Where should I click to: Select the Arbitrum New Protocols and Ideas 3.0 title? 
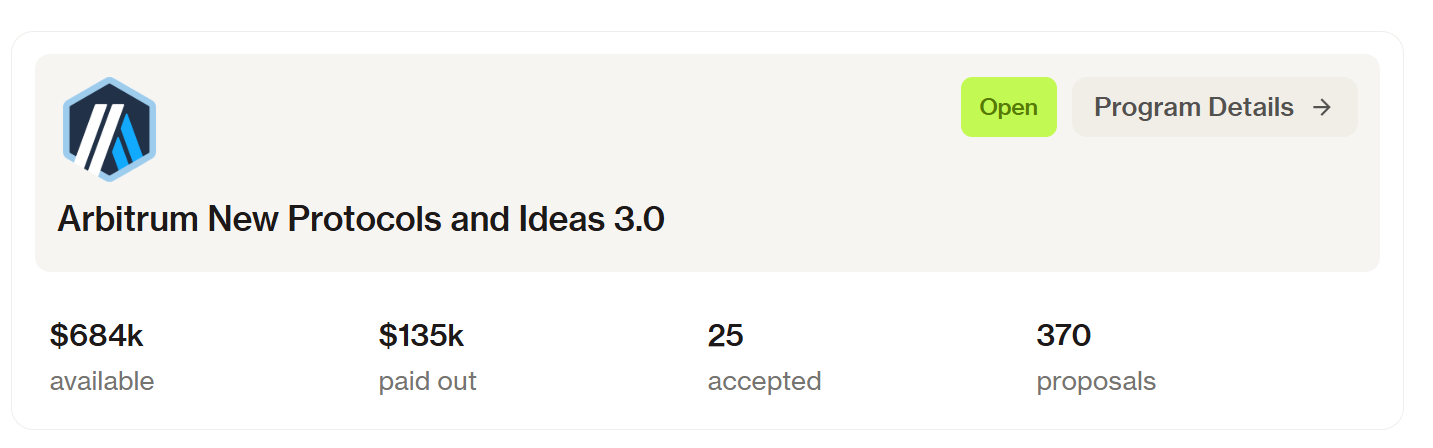[361, 219]
